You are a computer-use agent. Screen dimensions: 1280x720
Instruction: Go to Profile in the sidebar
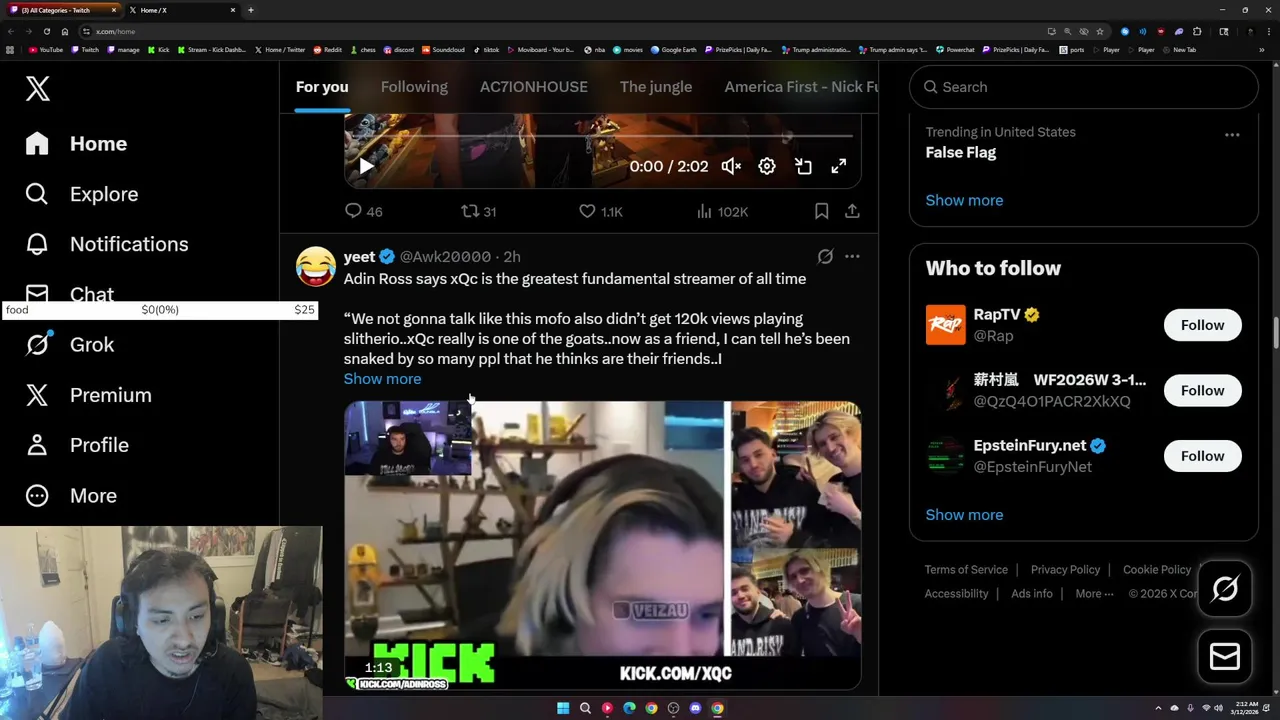point(77,445)
